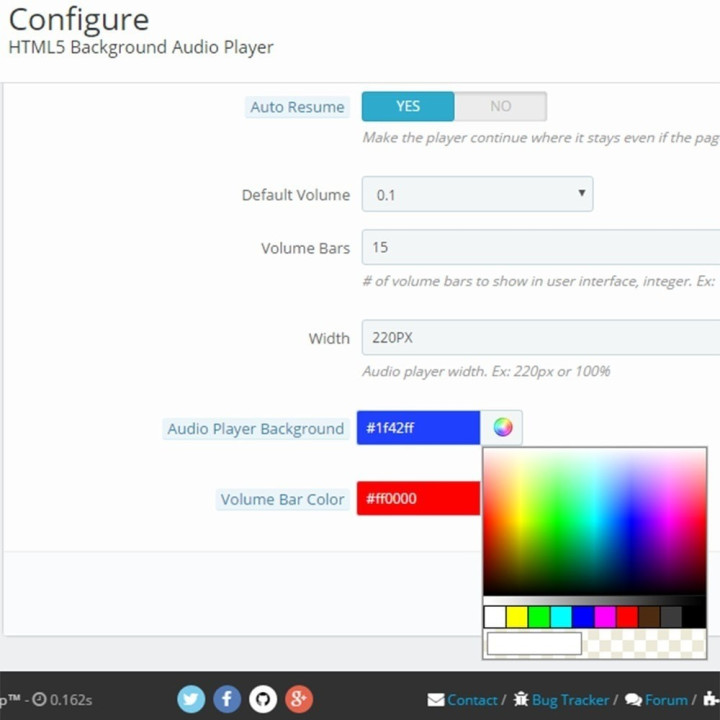Select the cyan swatch in the palette
This screenshot has height=720, width=720.
pyautogui.click(x=561, y=617)
